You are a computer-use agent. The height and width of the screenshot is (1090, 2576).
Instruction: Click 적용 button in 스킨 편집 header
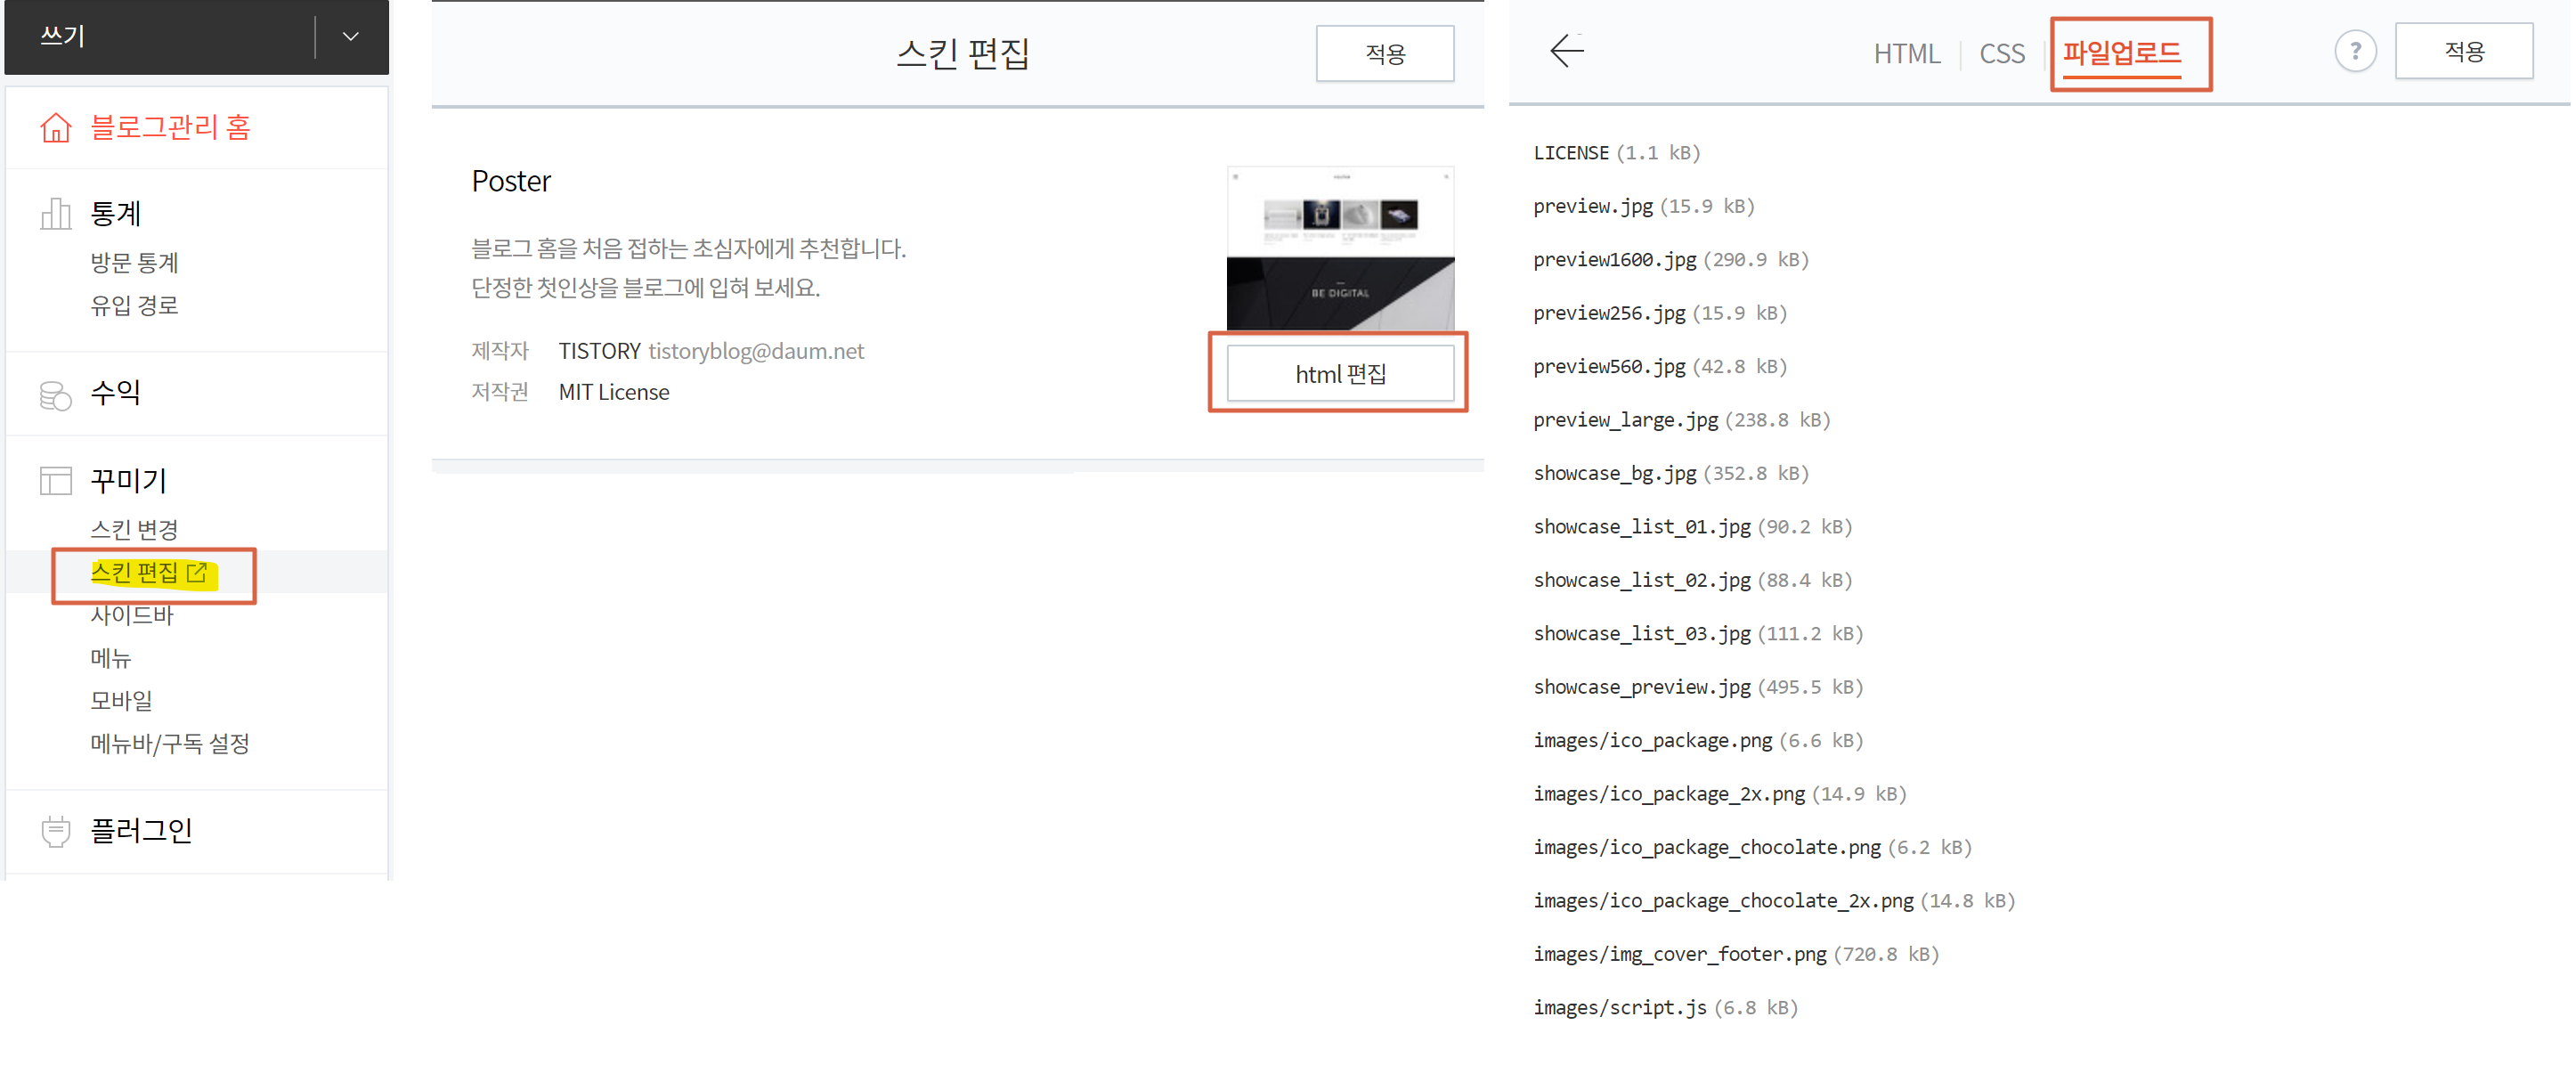[1384, 54]
